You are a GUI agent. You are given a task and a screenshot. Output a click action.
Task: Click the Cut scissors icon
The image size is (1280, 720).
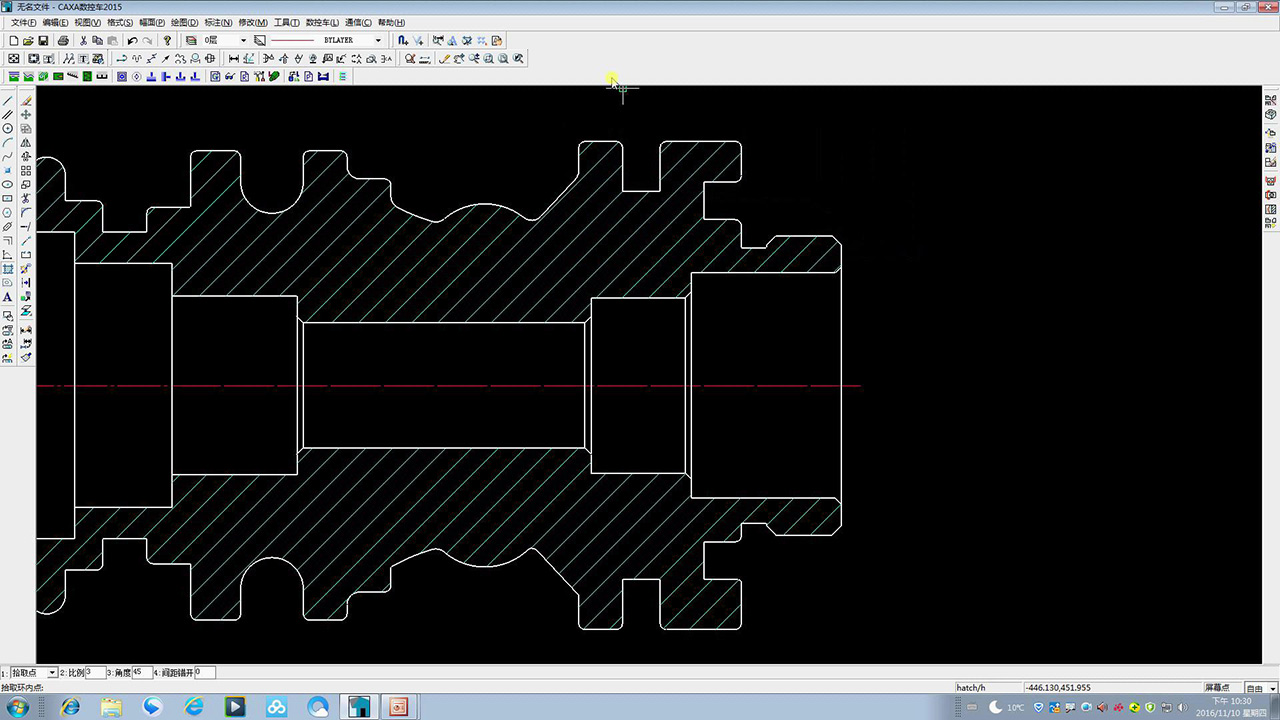point(83,41)
